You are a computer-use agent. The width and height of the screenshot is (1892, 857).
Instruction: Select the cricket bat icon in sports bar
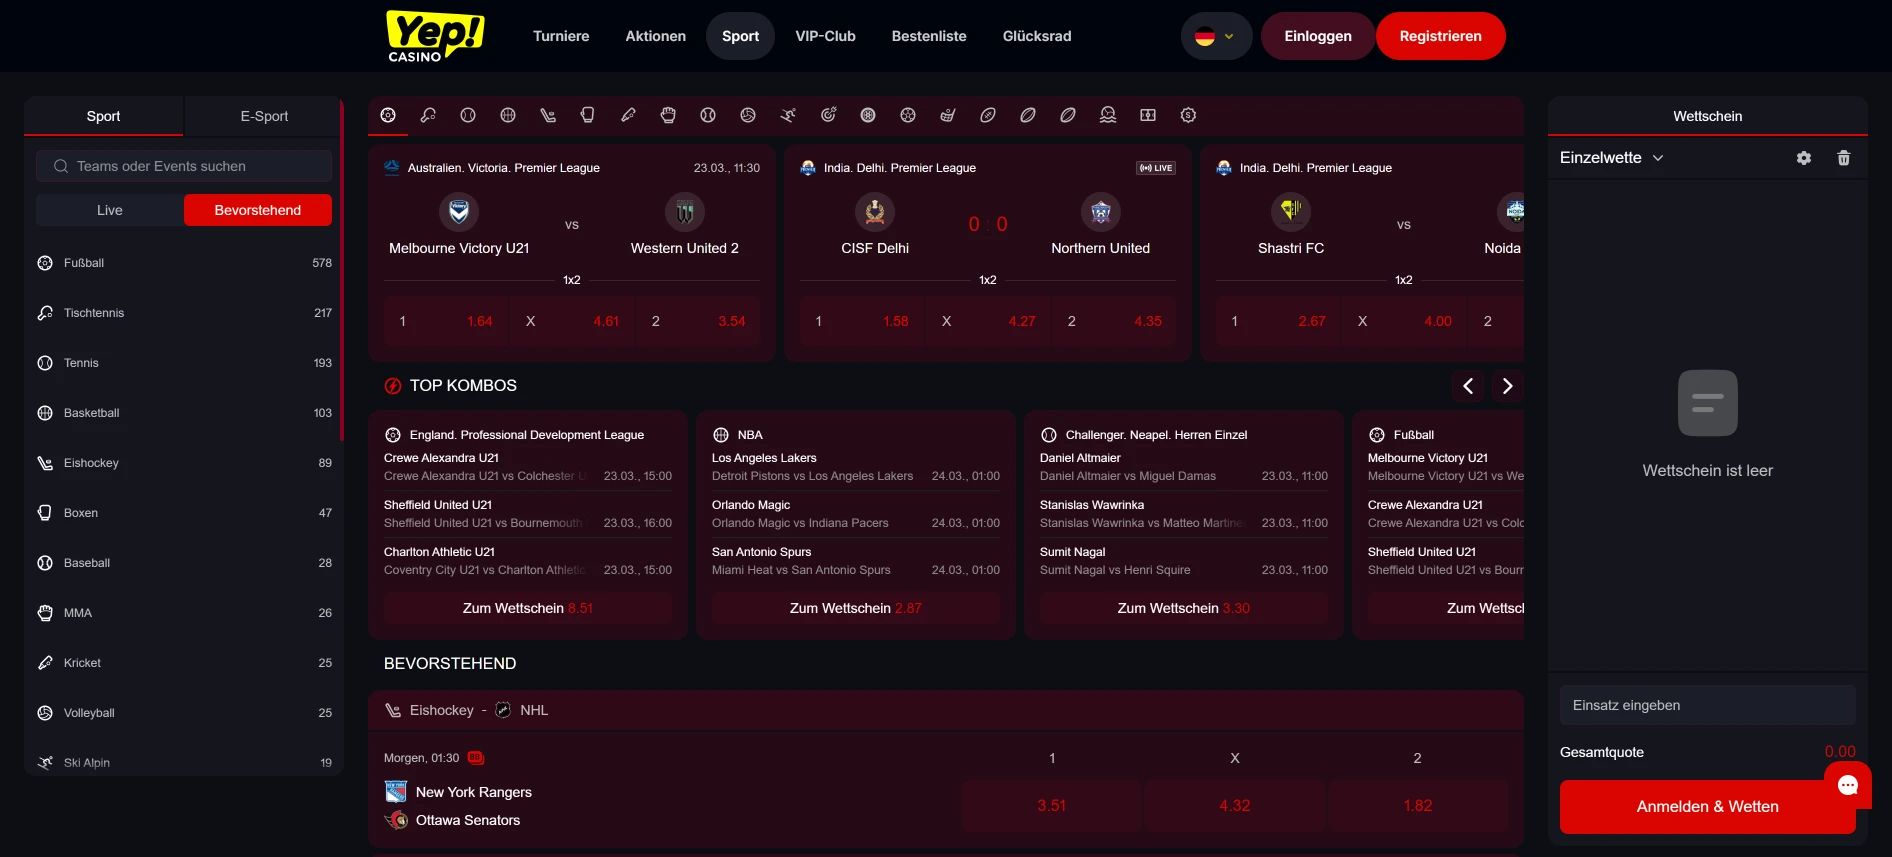click(628, 115)
